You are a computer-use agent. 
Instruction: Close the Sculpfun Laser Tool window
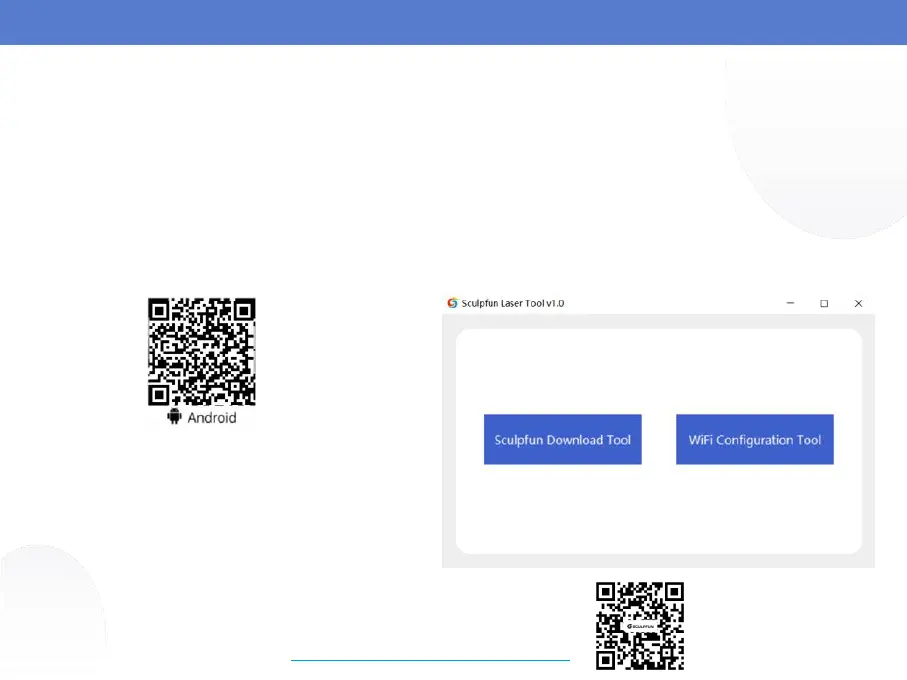coord(858,303)
